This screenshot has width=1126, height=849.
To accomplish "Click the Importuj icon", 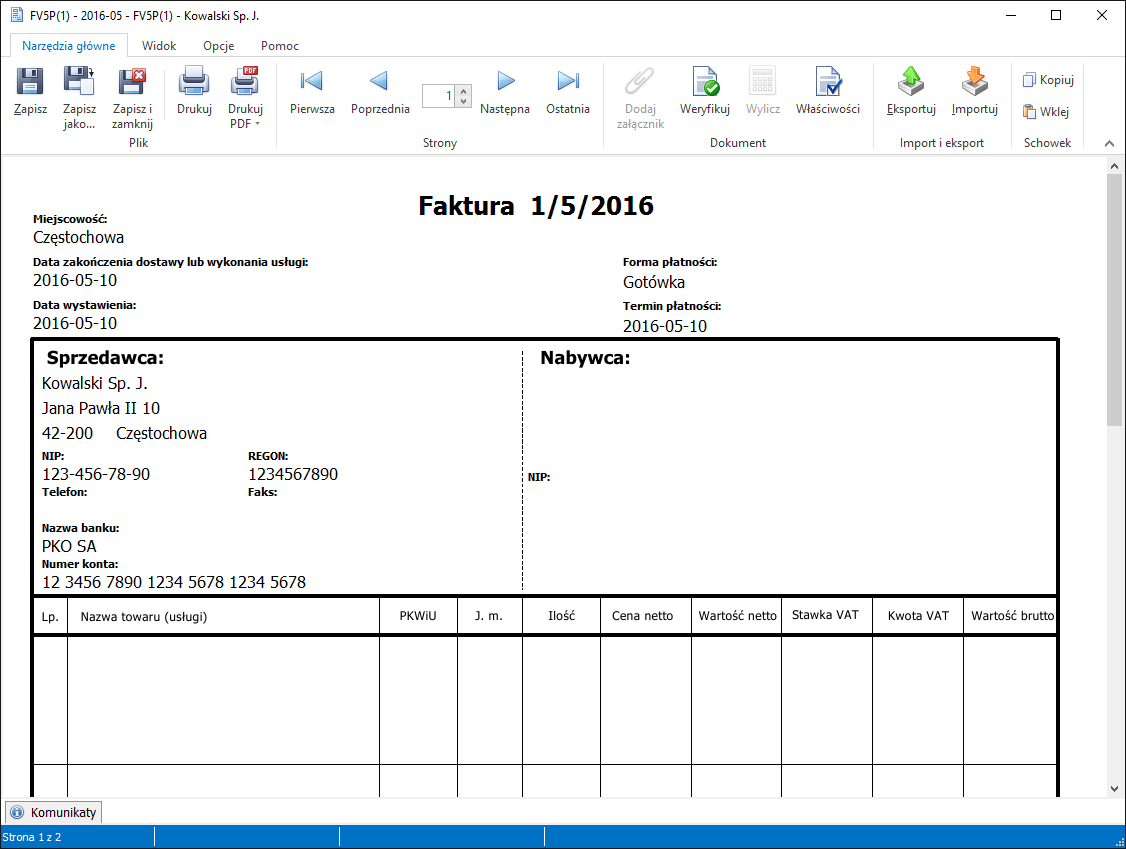I will point(974,83).
